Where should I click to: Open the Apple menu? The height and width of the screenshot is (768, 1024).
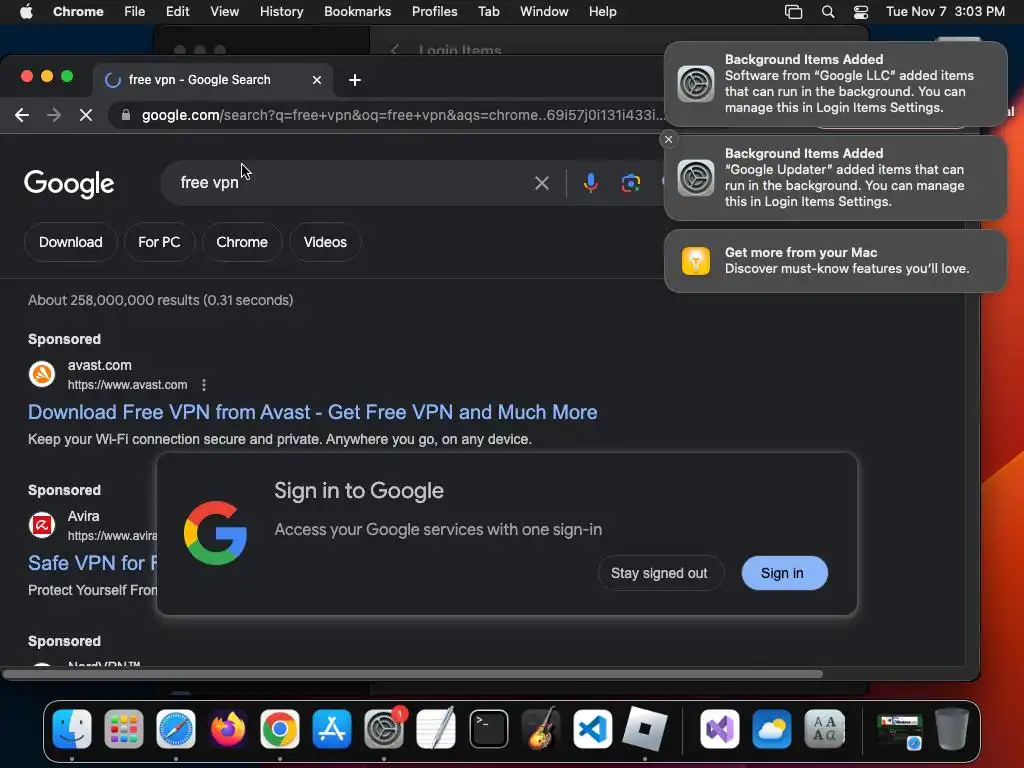[x=26, y=12]
